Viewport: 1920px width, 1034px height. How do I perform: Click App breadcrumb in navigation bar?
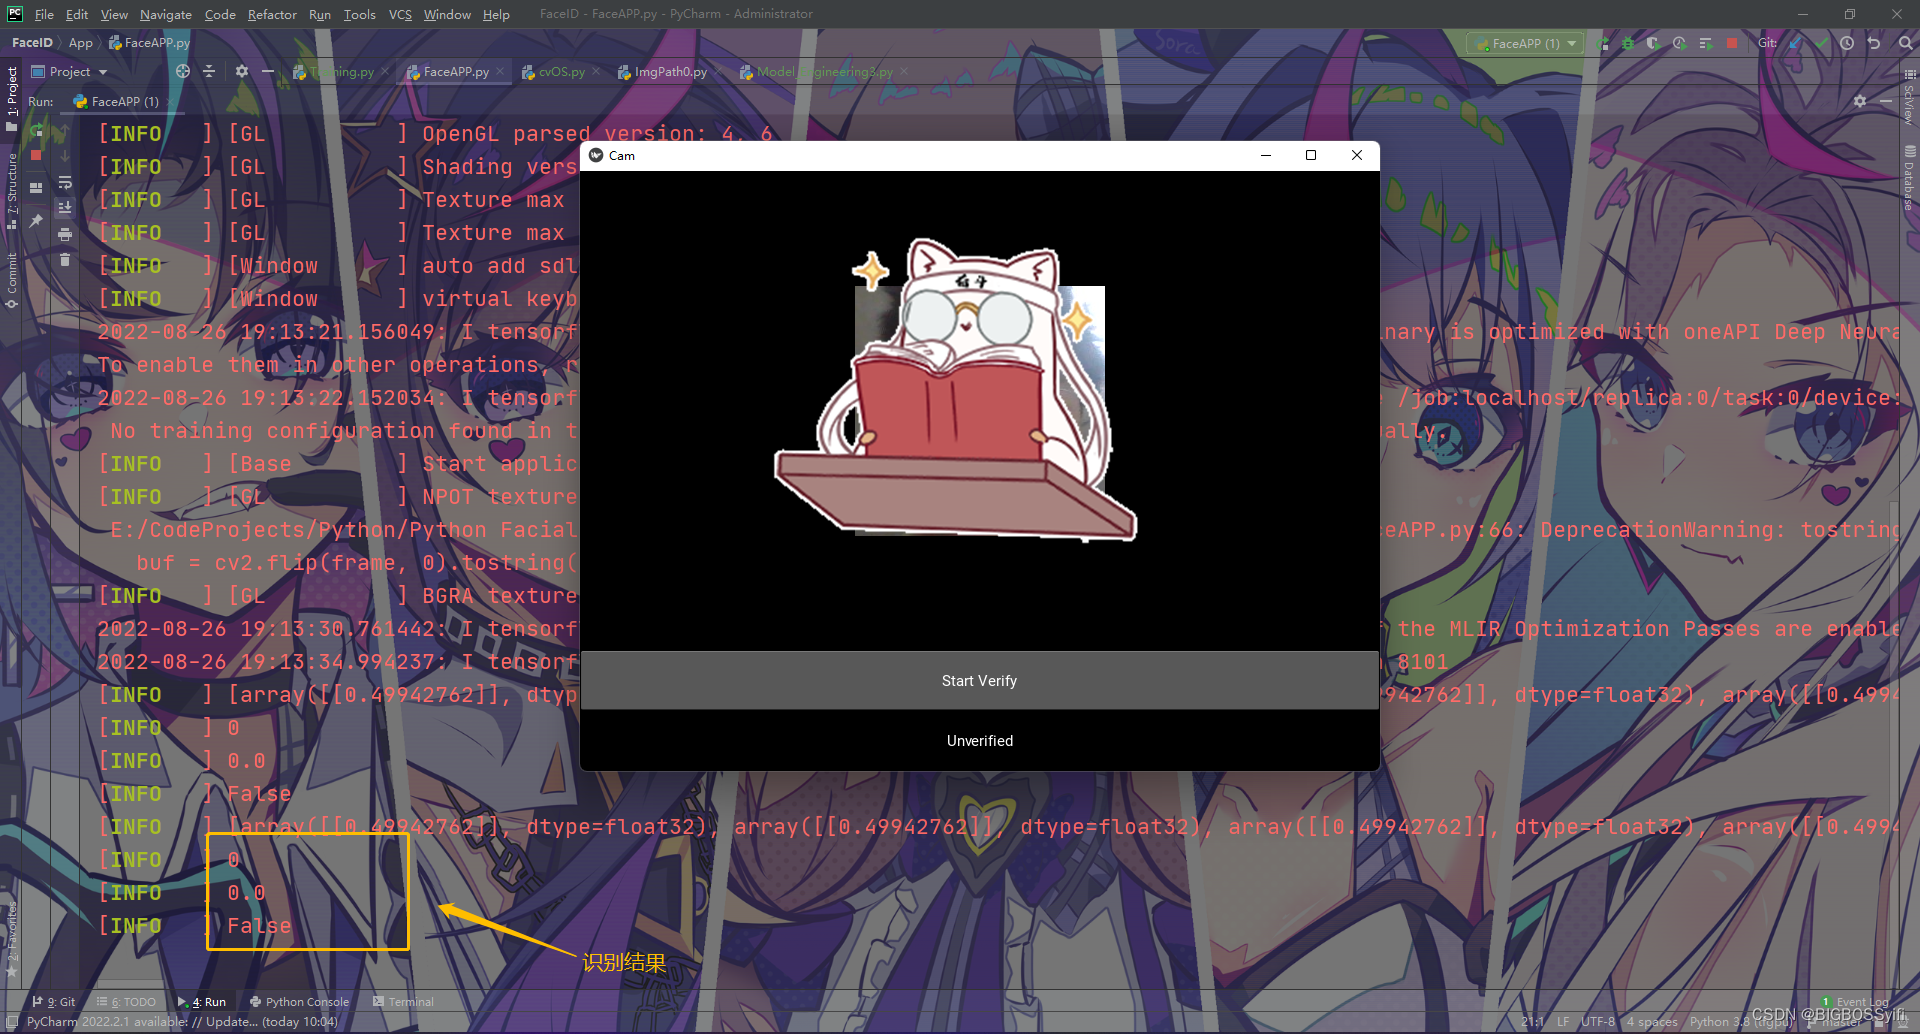(x=80, y=43)
